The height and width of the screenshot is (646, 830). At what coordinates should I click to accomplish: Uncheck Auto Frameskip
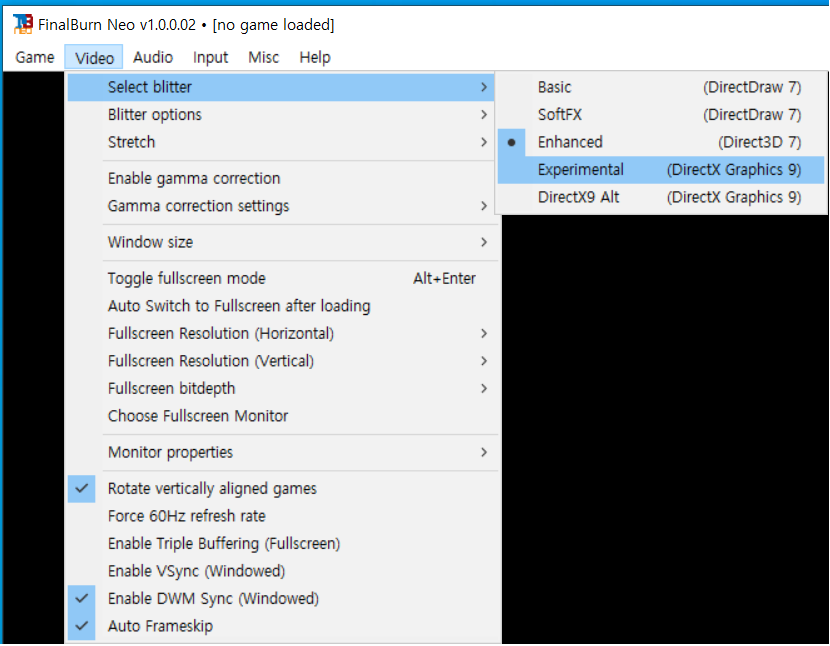tap(281, 626)
